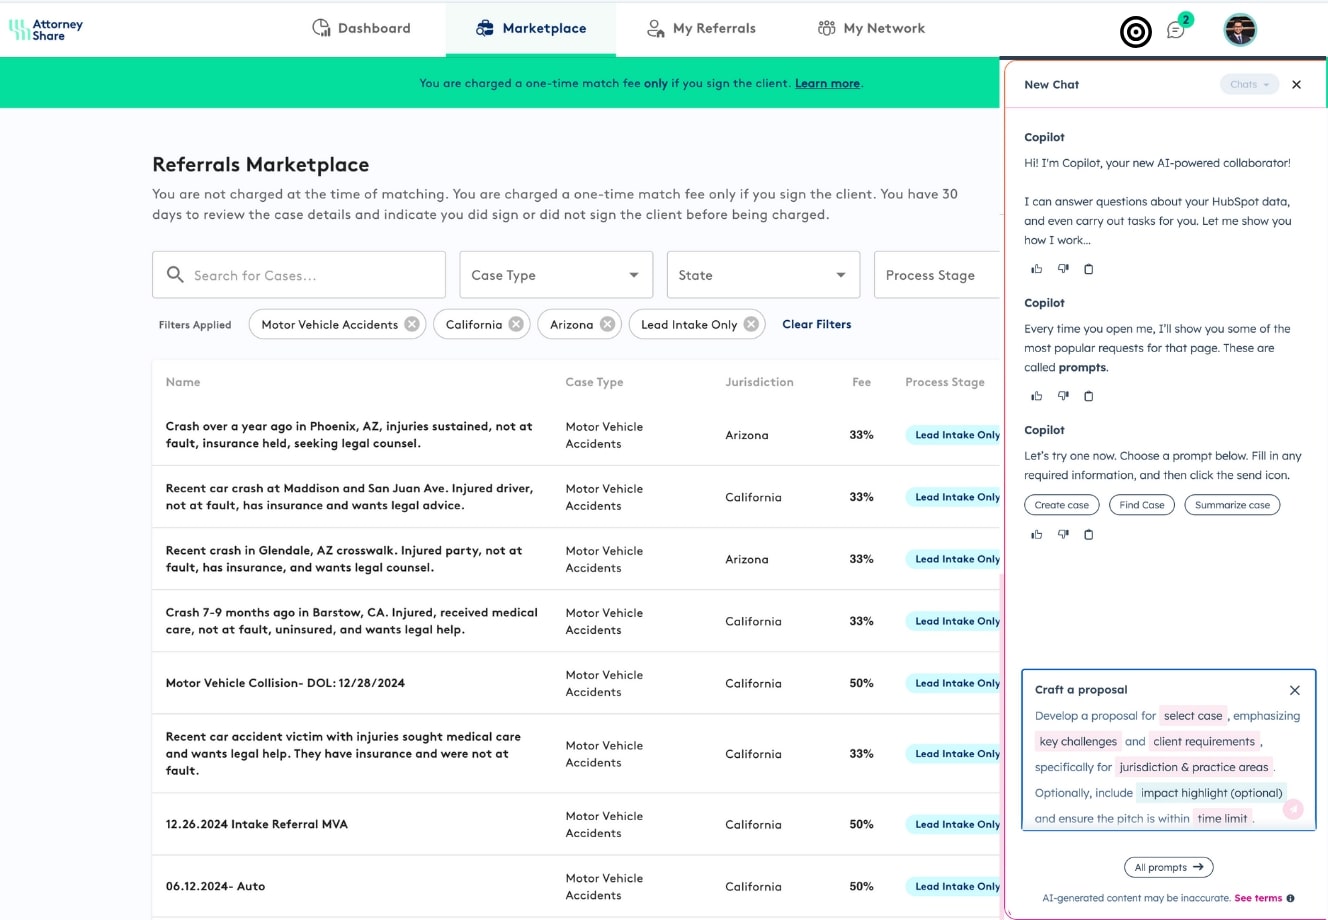Remove the California filter chip
The image size is (1328, 920).
click(516, 324)
